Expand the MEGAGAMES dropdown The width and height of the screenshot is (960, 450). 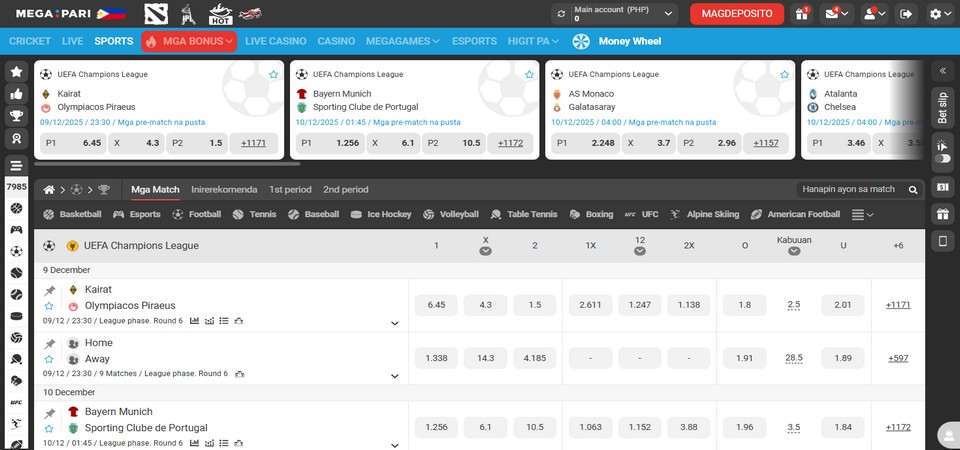tap(403, 41)
